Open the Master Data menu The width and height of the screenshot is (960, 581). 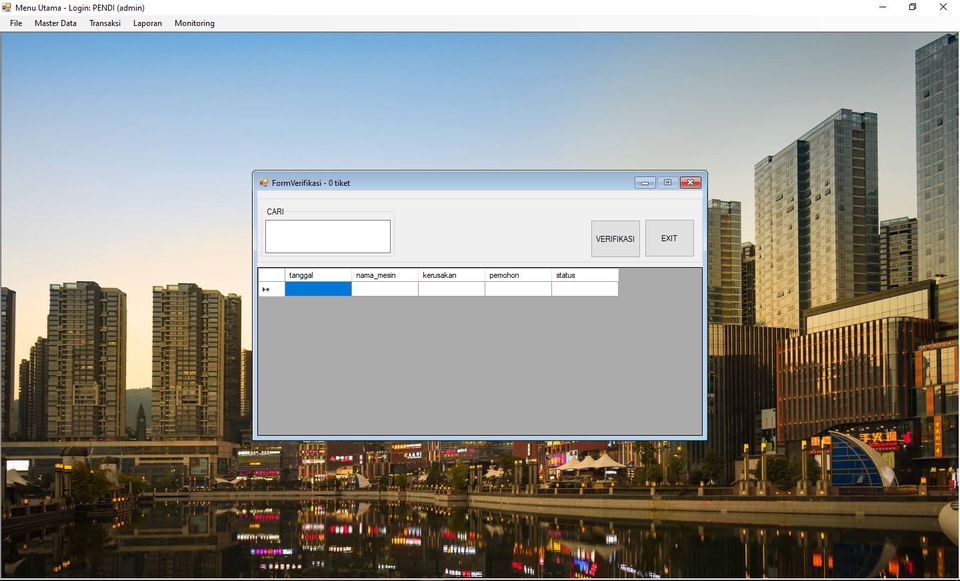pyautogui.click(x=55, y=23)
